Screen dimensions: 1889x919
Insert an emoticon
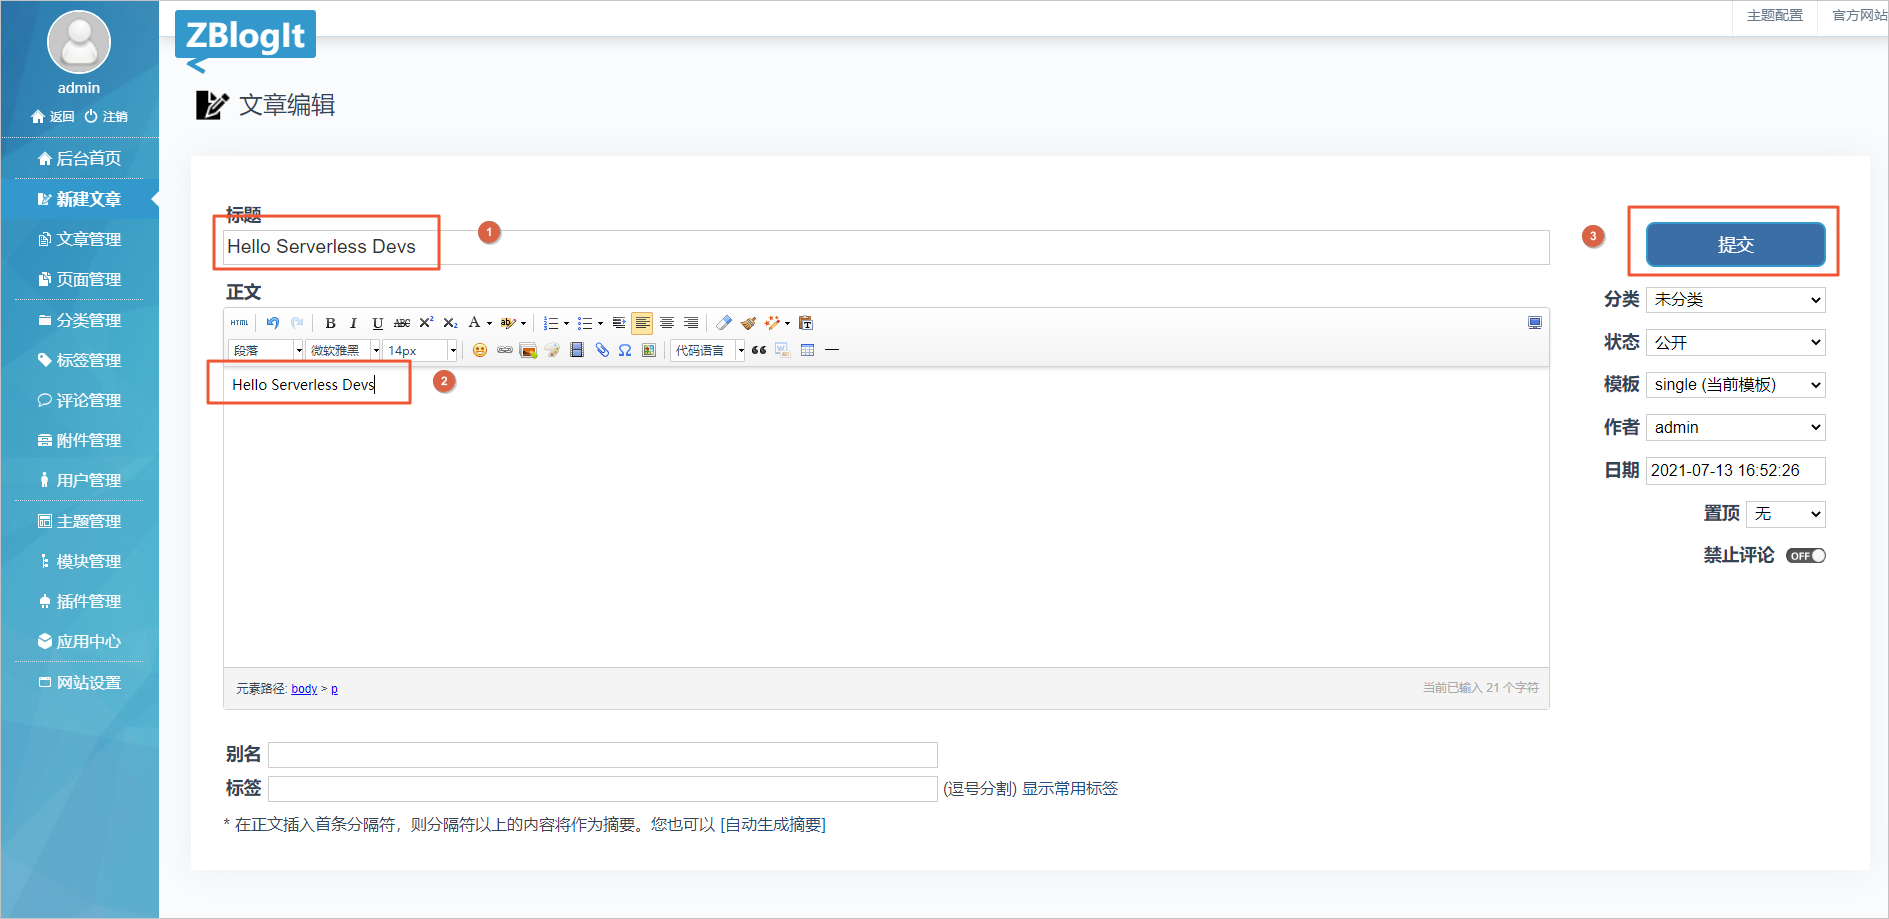pos(480,350)
